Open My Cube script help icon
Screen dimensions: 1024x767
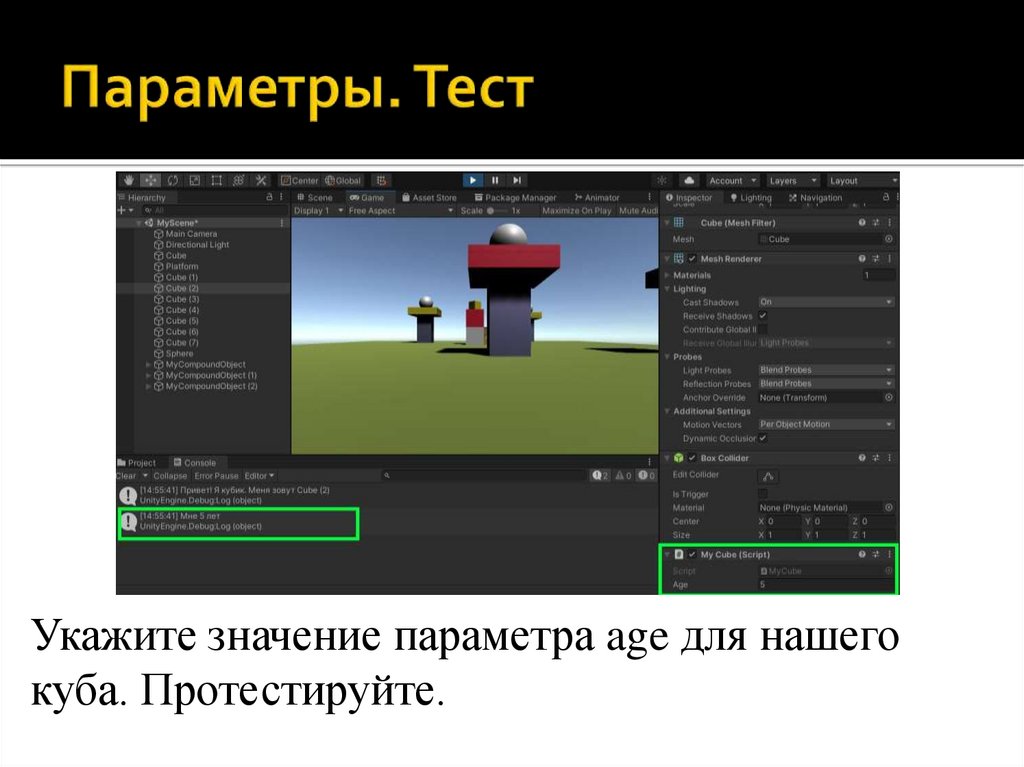862,554
